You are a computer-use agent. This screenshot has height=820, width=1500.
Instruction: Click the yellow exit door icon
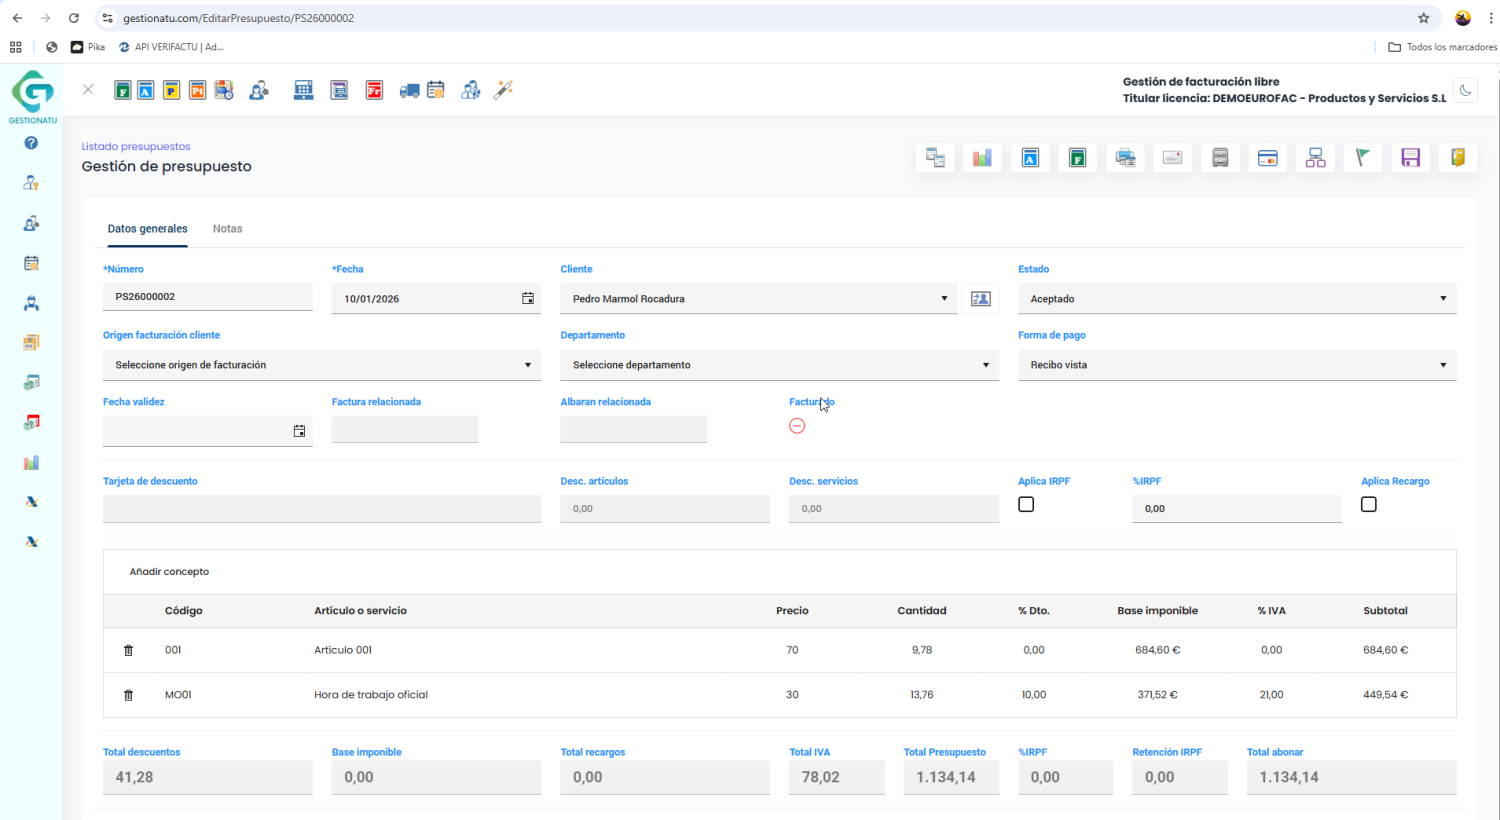click(1457, 158)
